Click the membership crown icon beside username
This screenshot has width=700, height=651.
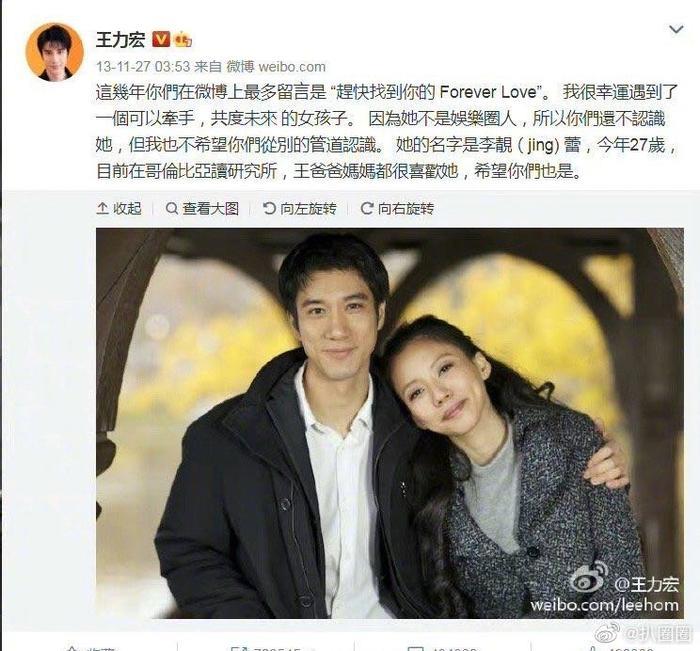pos(183,39)
